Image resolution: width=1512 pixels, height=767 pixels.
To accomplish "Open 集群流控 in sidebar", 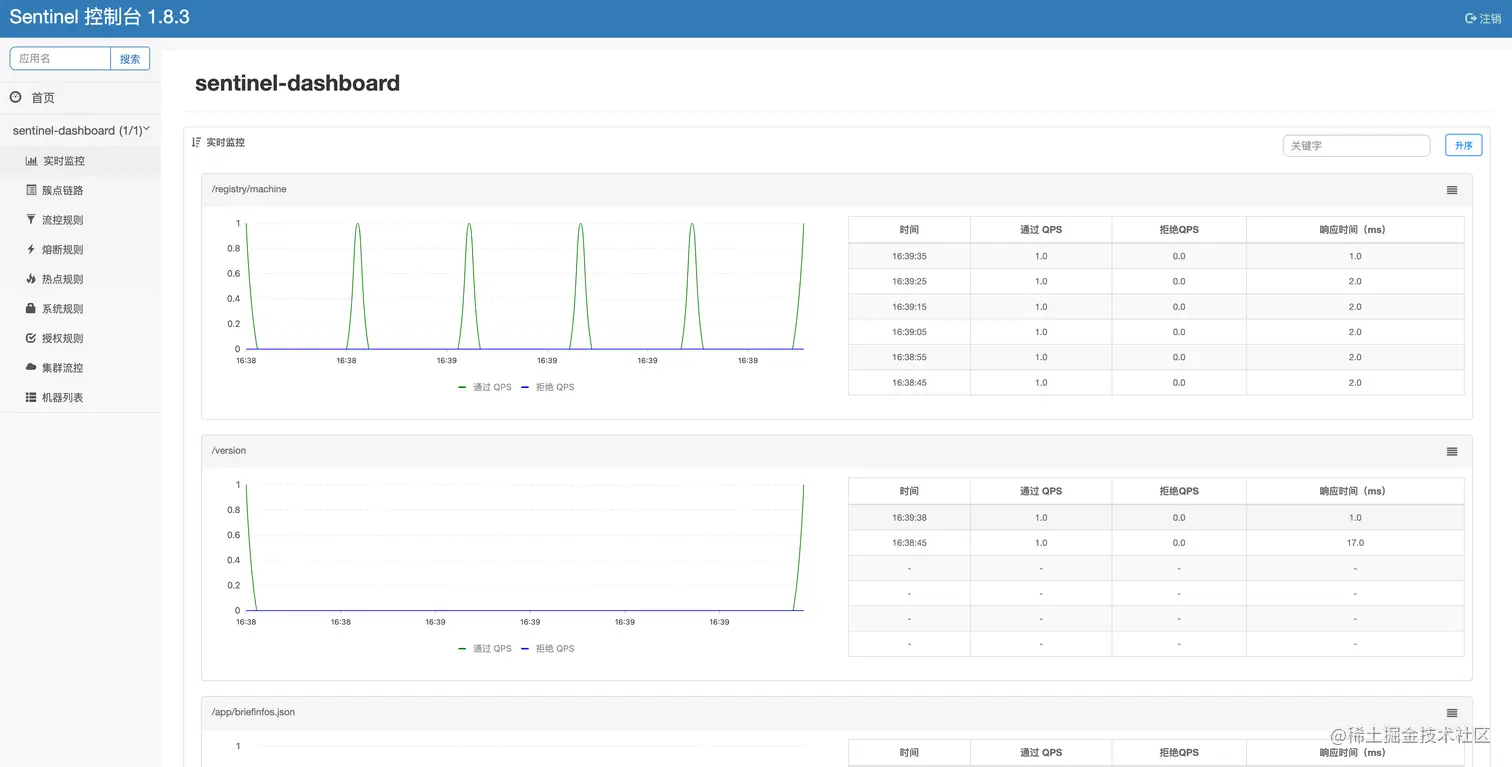I will pos(80,368).
